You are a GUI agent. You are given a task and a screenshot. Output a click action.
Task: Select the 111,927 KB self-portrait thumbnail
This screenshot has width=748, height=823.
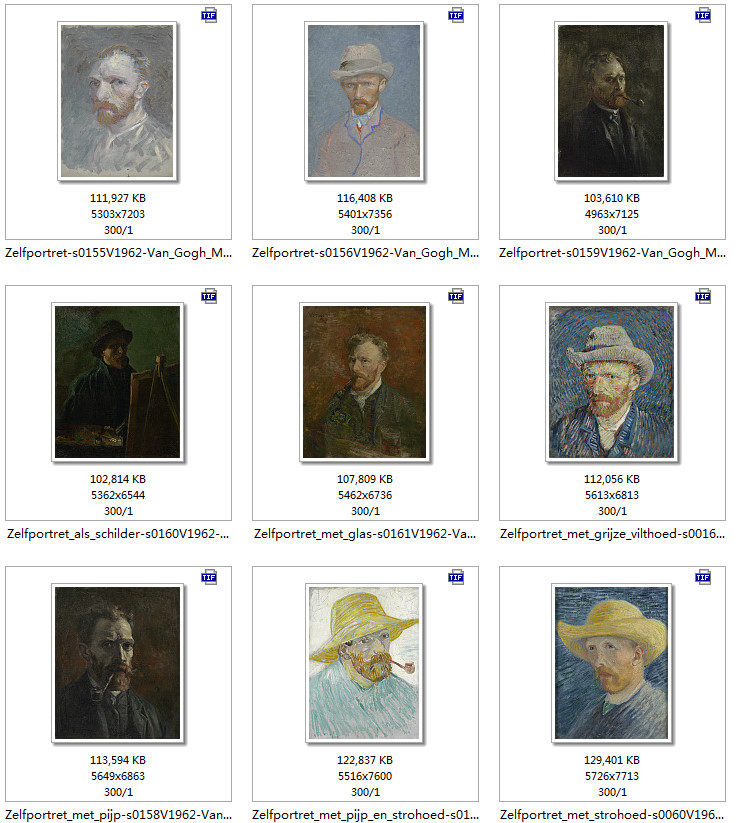point(117,101)
